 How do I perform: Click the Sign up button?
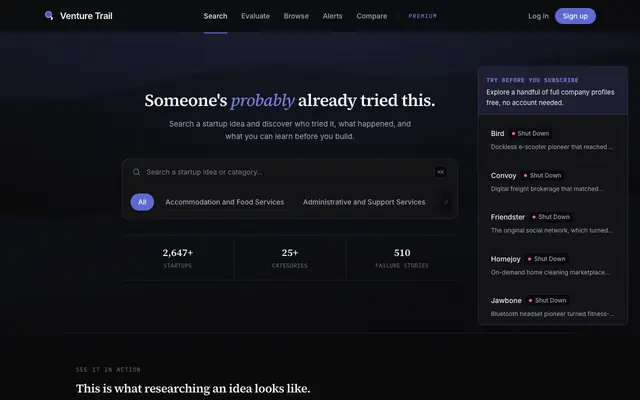click(575, 16)
